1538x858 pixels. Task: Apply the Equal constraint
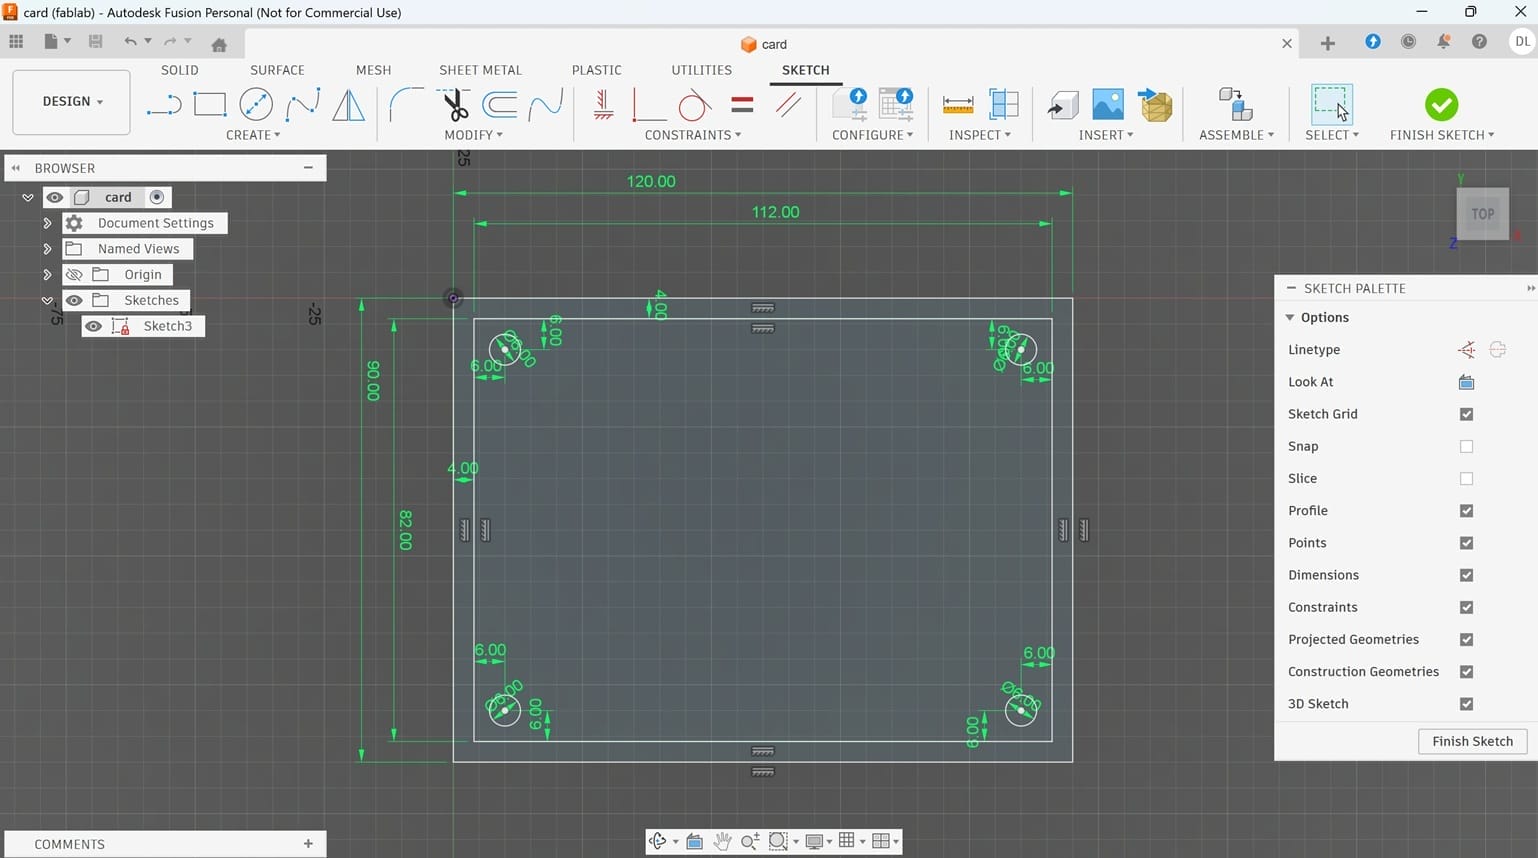click(x=741, y=103)
